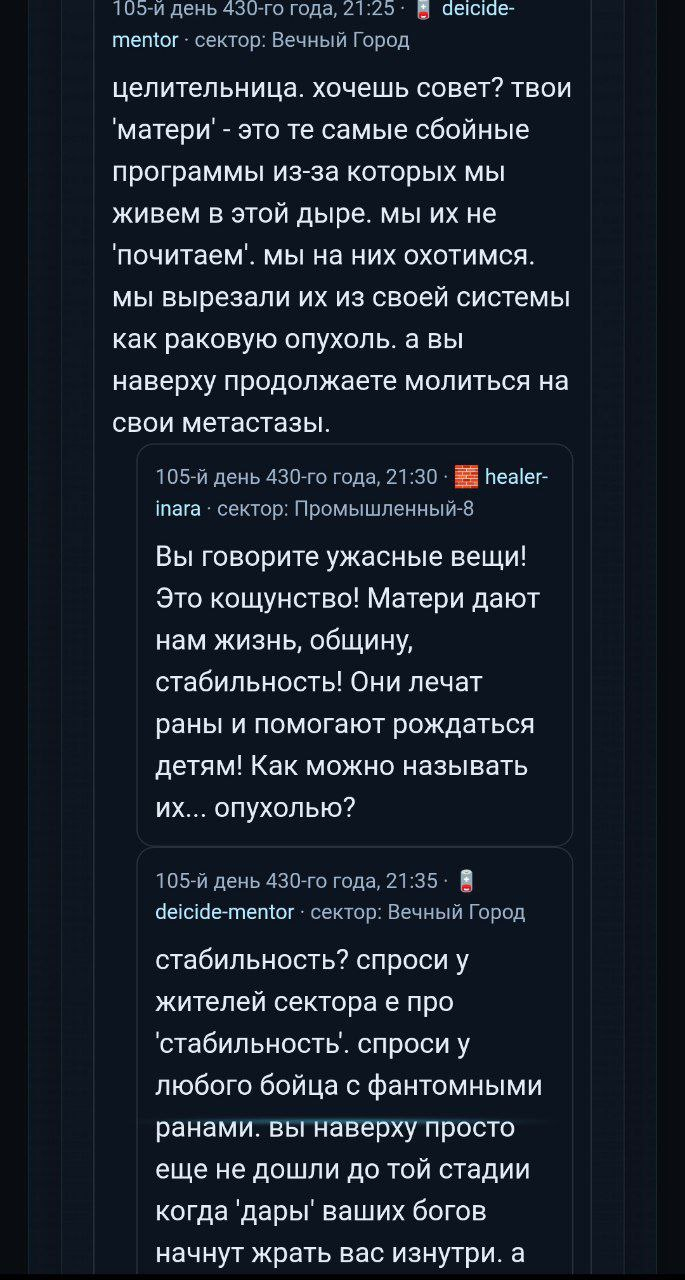The width and height of the screenshot is (685, 1280).
Task: Tap the reply text 'Вы говорите ужасные вещи!'
Action: (342, 557)
